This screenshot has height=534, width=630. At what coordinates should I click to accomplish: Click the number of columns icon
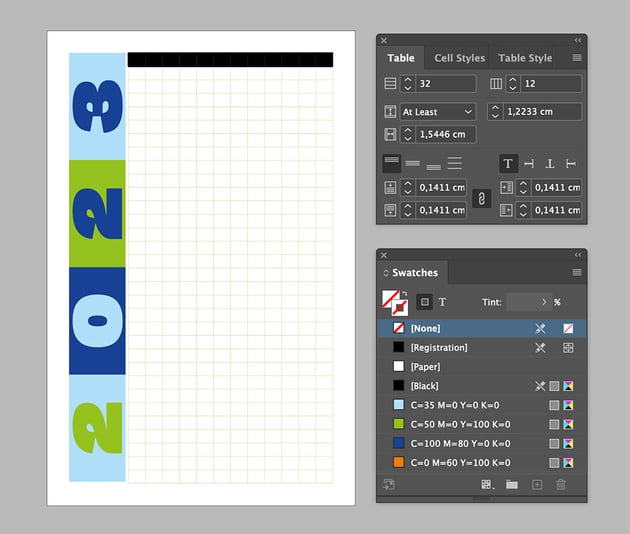[496, 84]
